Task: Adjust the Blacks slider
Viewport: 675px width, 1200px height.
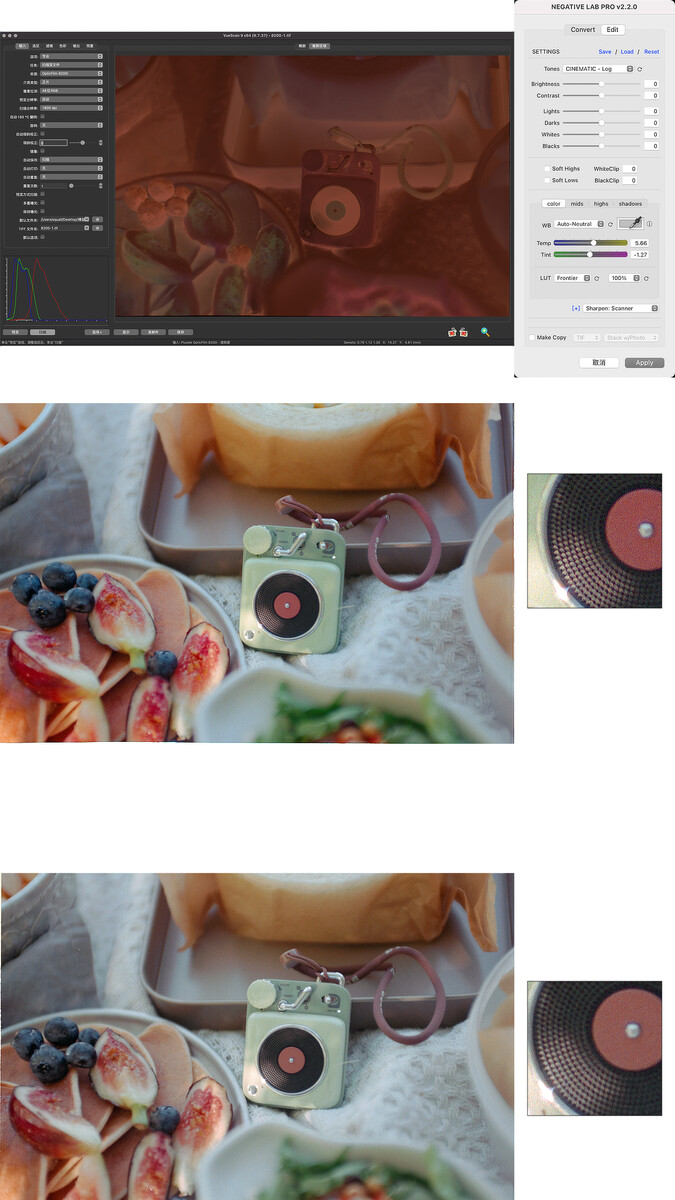Action: point(602,146)
